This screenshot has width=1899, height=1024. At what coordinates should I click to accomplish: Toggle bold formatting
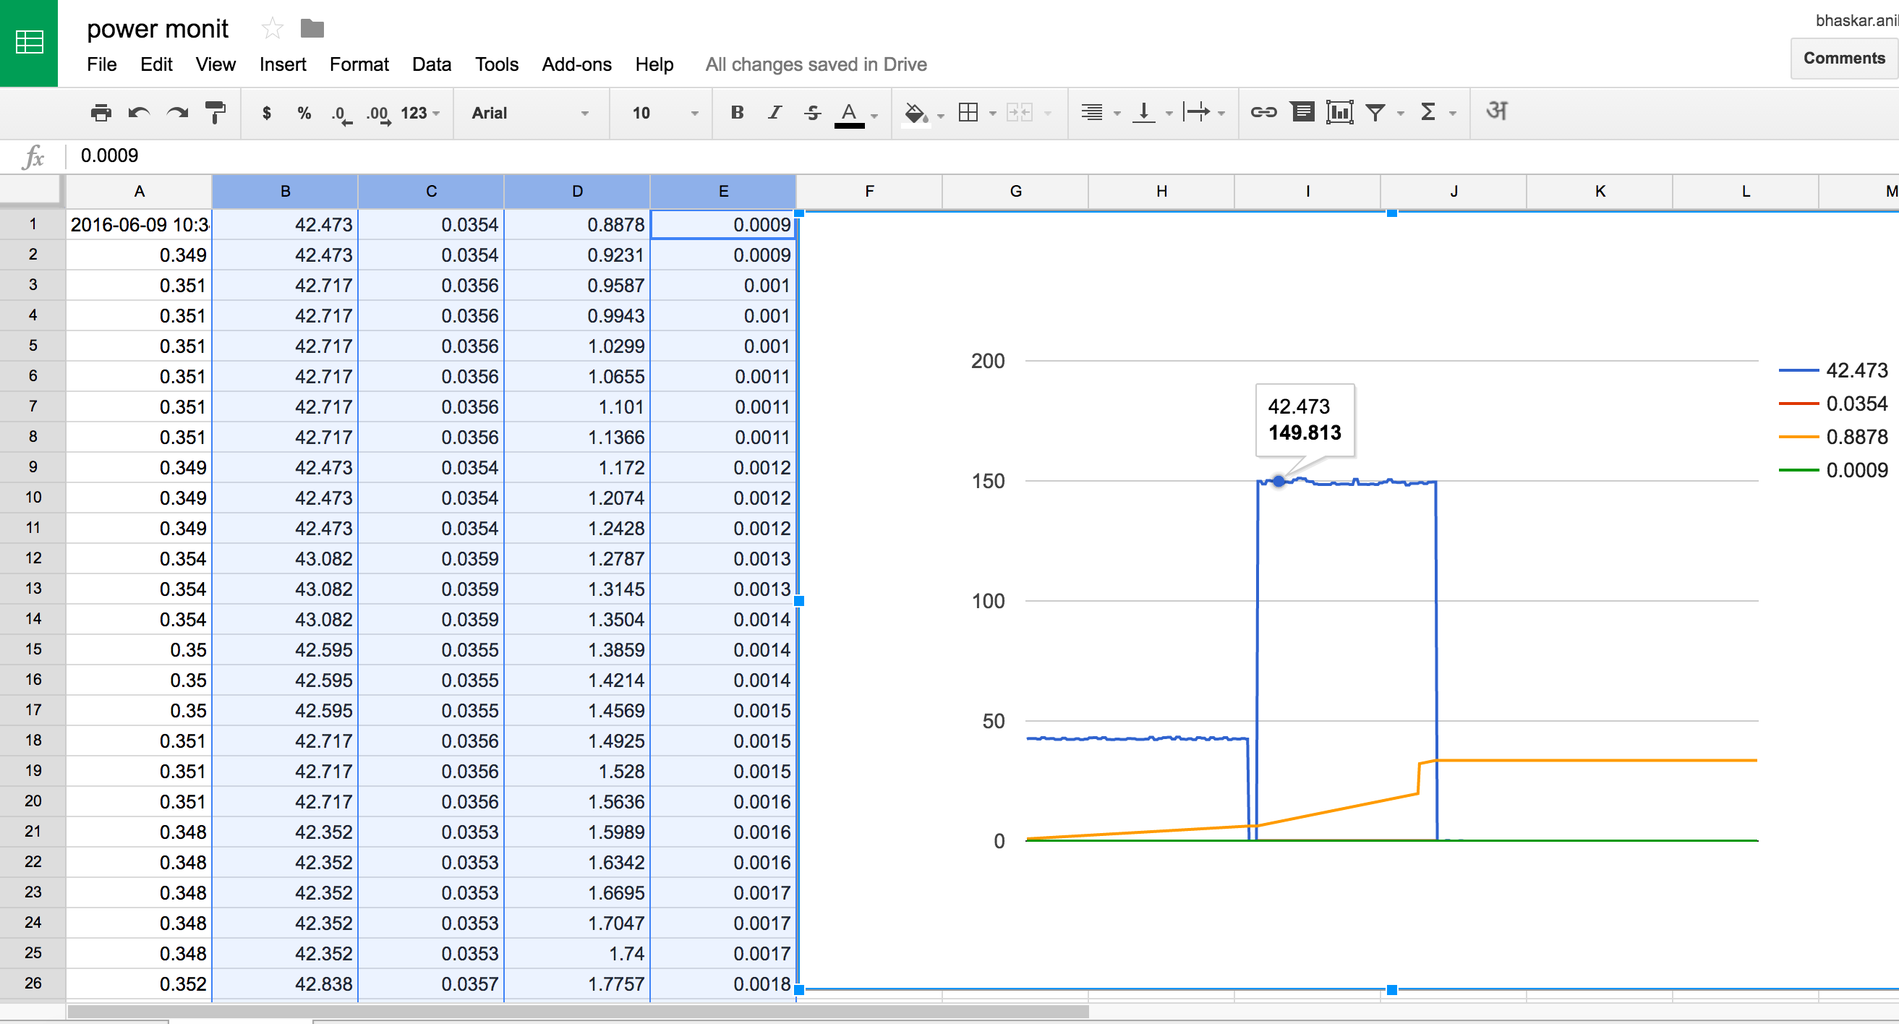(736, 112)
